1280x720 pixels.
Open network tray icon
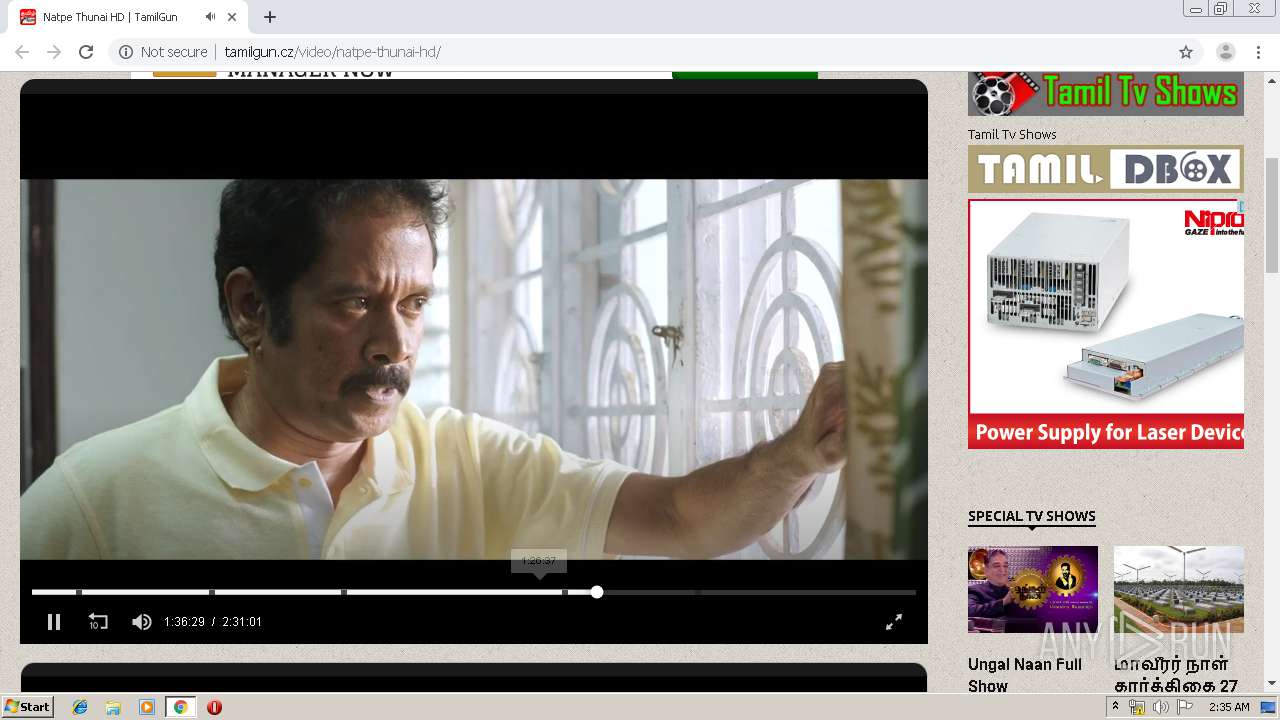coord(1137,707)
